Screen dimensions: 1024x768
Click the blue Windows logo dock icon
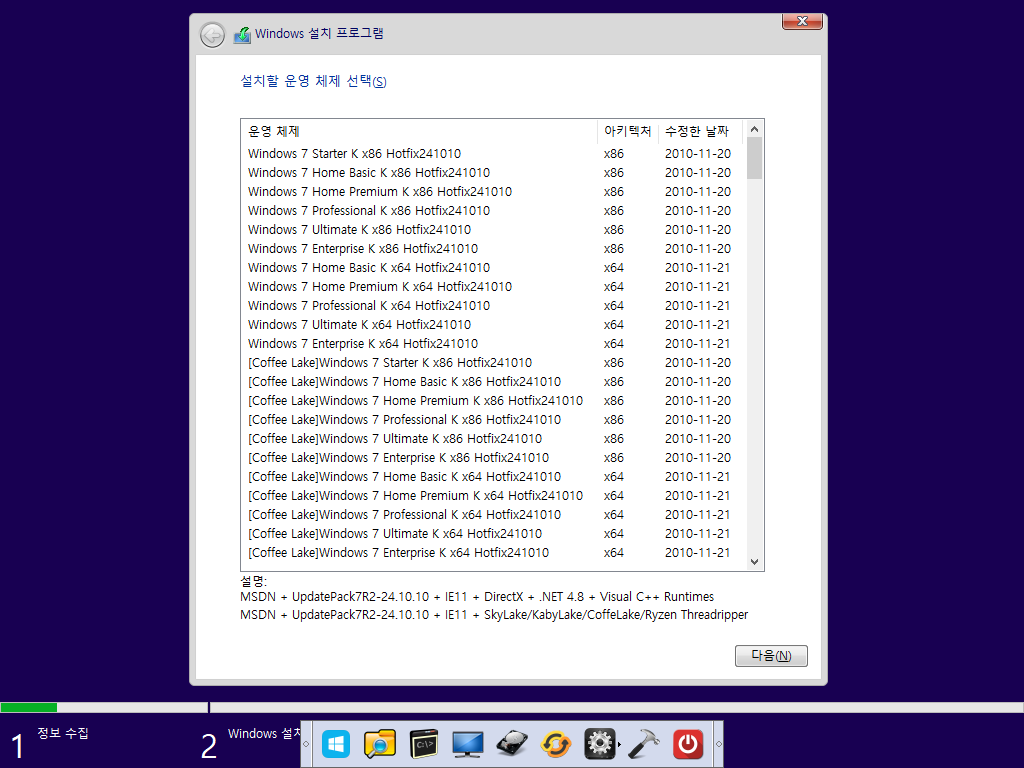(x=336, y=744)
